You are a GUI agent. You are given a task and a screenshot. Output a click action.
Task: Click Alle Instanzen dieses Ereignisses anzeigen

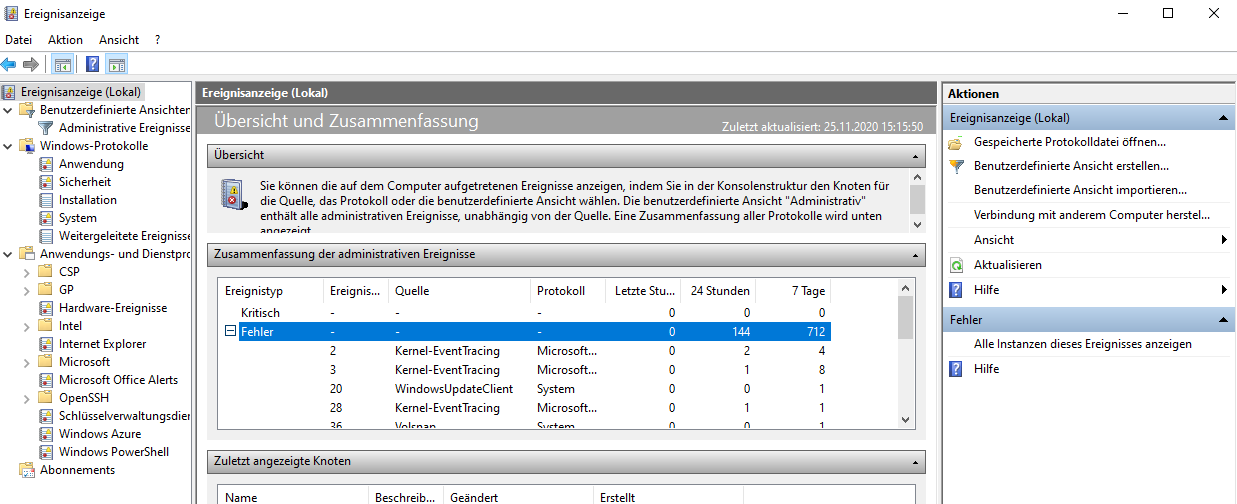1082,344
